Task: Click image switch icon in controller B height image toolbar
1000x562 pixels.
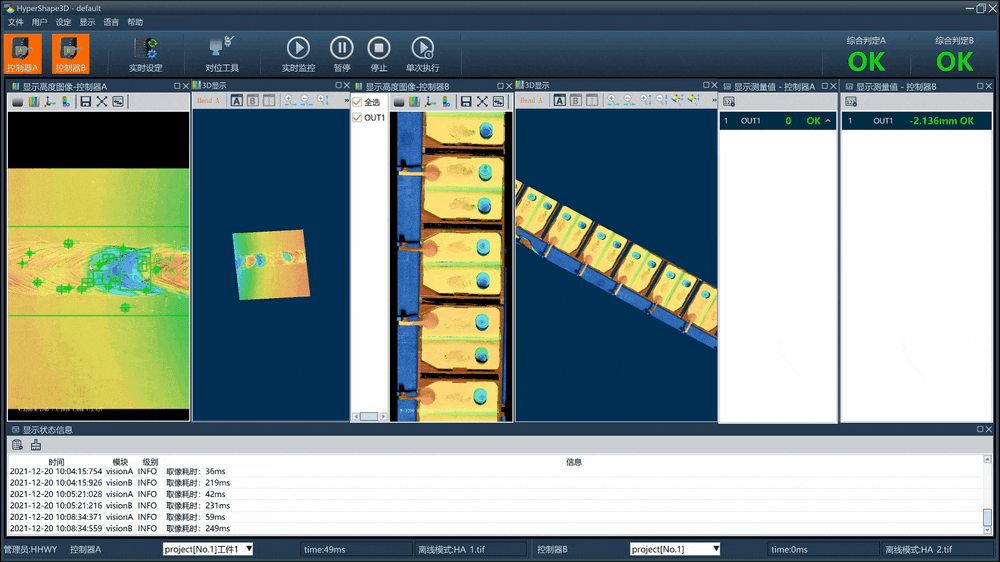Action: pyautogui.click(x=498, y=101)
